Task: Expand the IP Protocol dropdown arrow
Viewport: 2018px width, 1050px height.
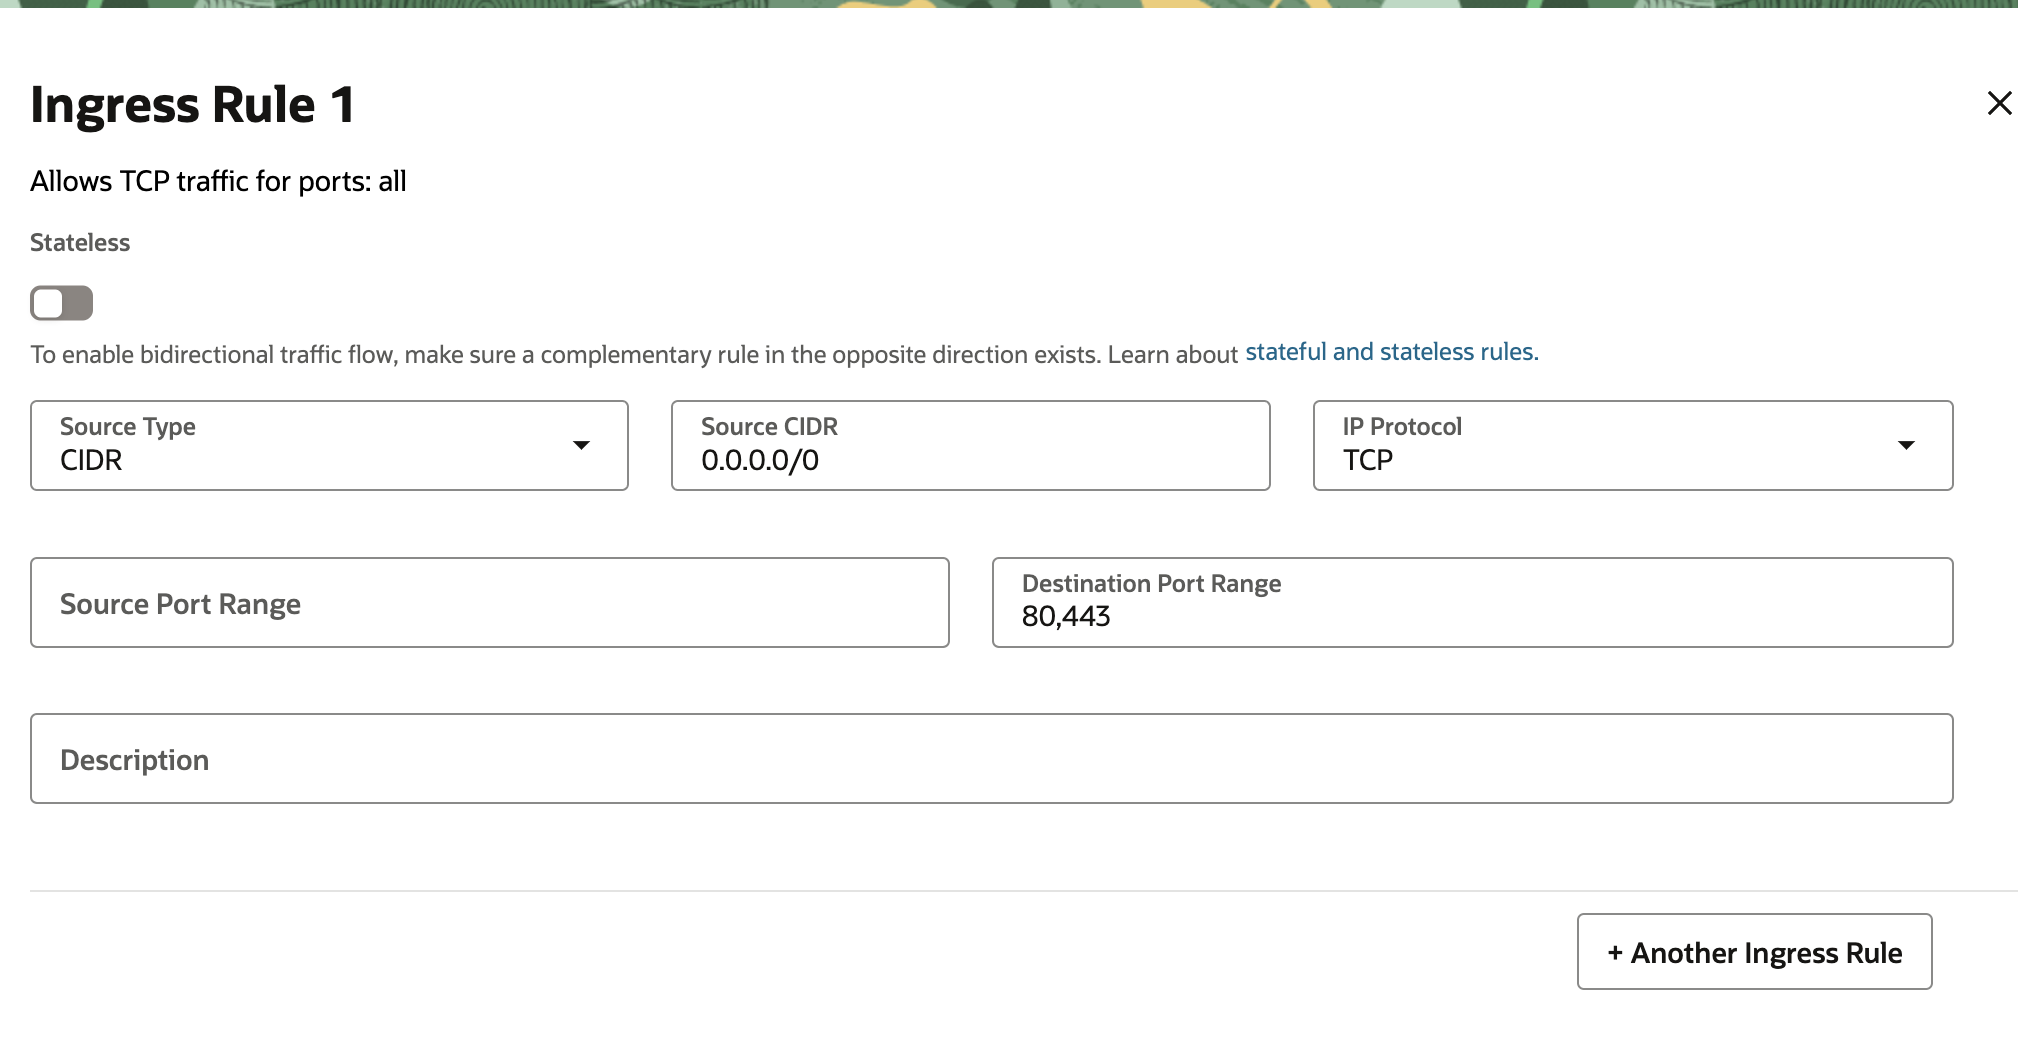Action: (1905, 445)
